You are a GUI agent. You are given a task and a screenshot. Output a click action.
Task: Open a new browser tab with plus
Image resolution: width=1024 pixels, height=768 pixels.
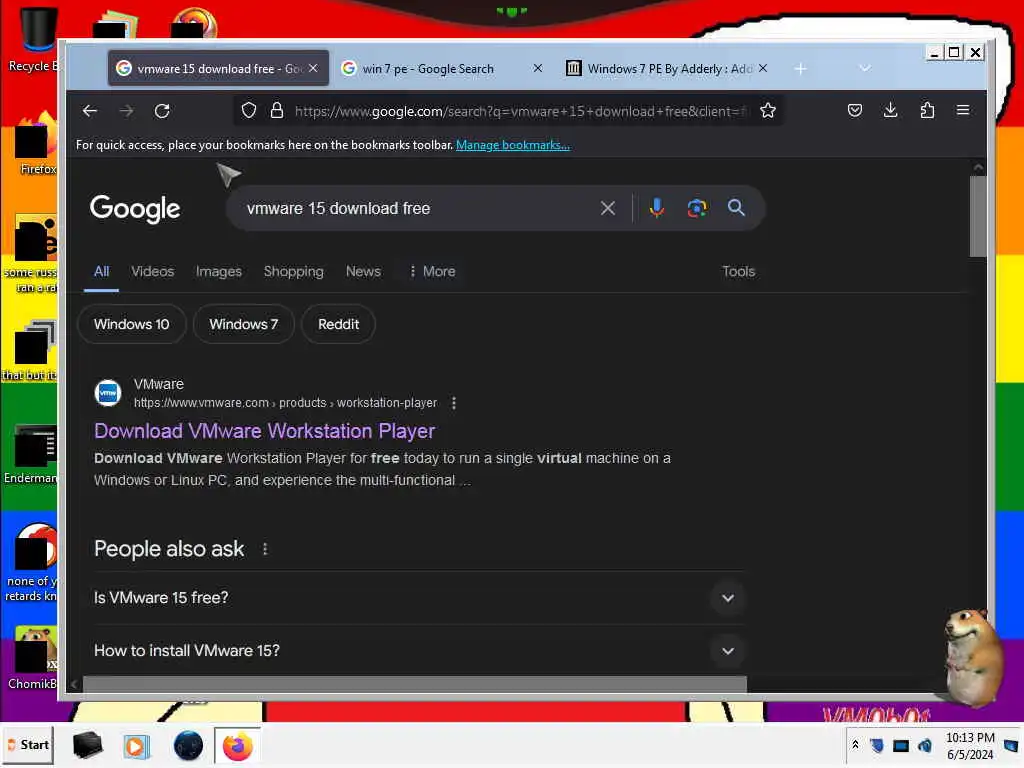(x=800, y=69)
